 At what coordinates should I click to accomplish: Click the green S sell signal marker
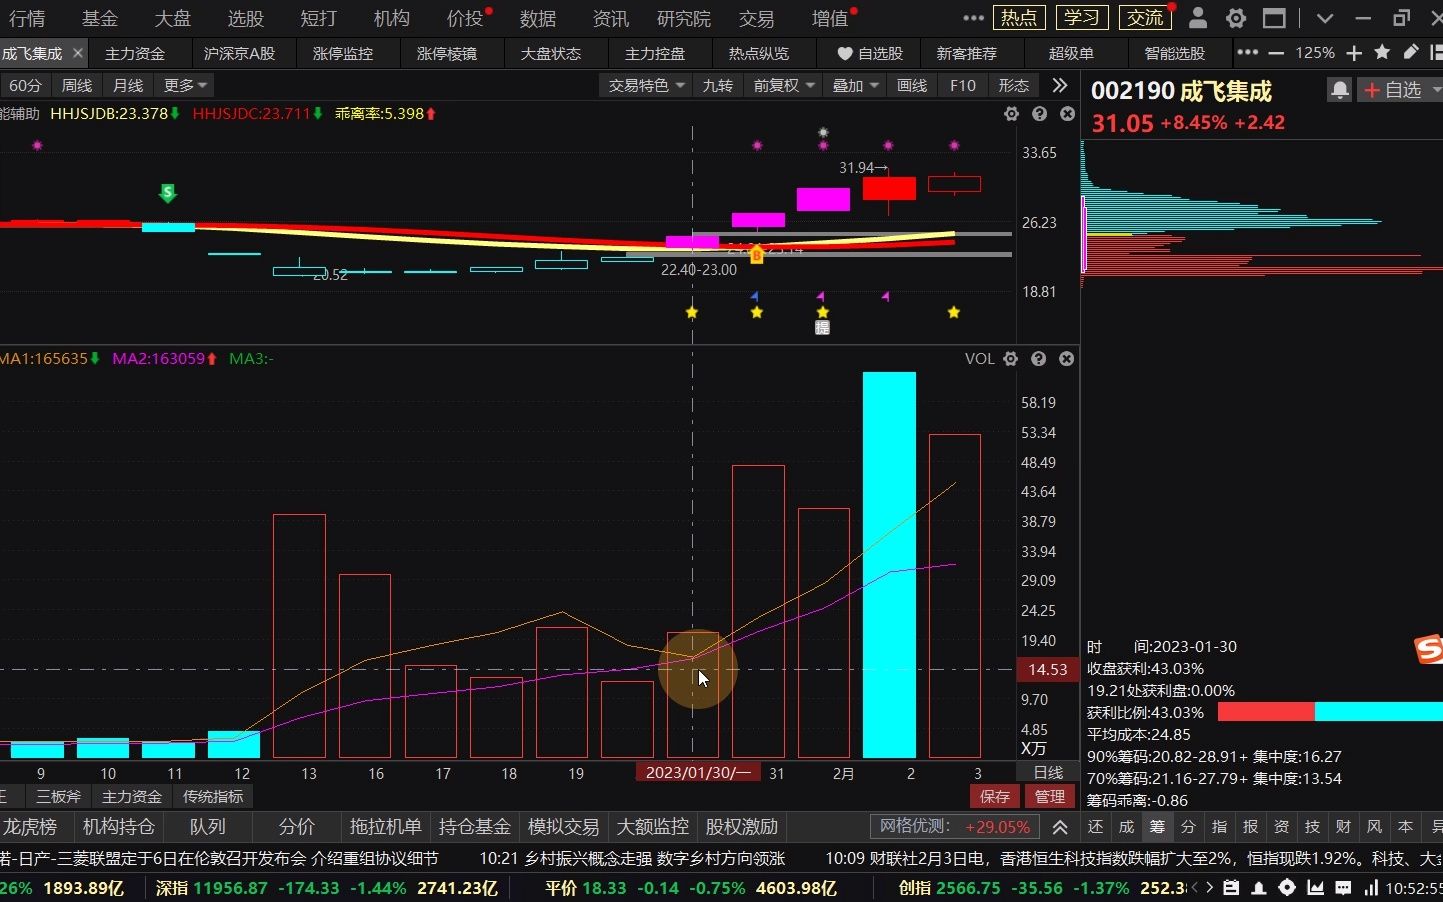pos(168,192)
